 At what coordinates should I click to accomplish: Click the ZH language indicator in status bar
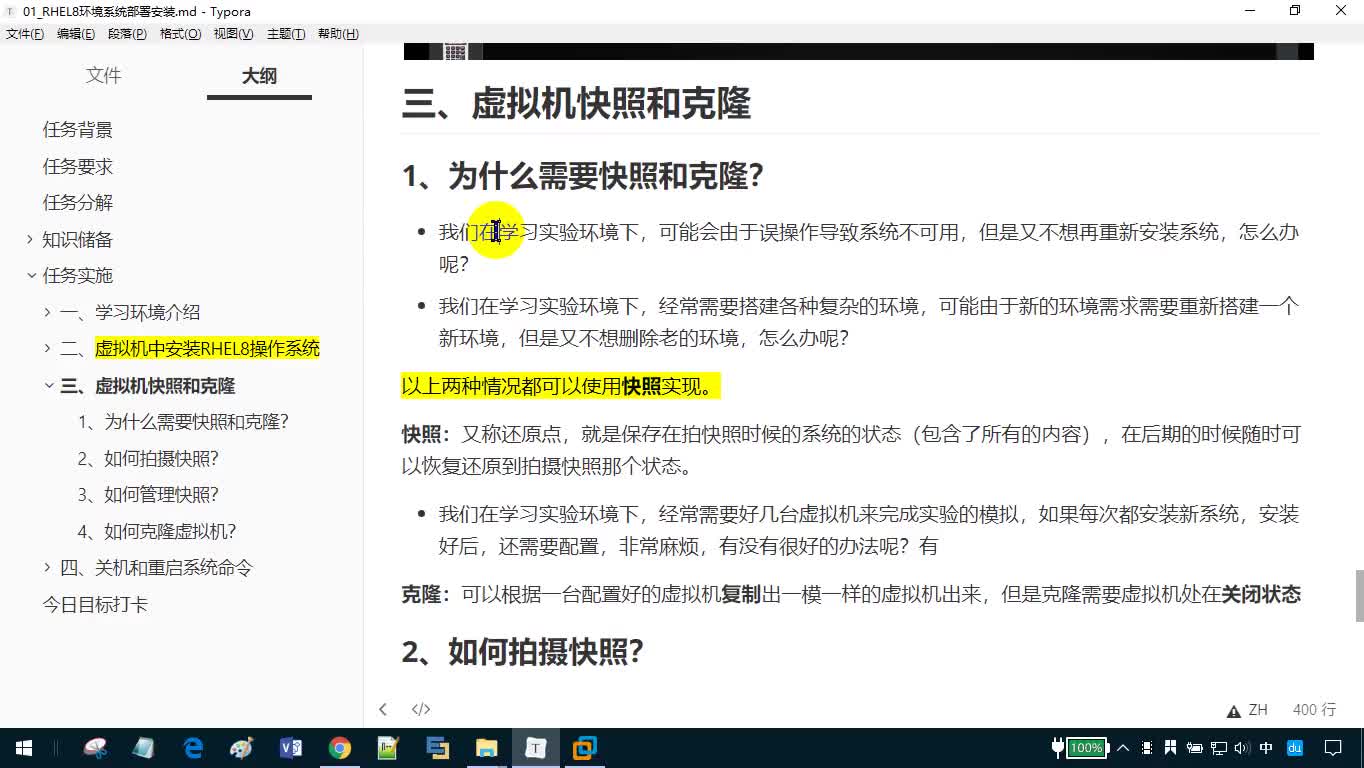click(x=1258, y=710)
